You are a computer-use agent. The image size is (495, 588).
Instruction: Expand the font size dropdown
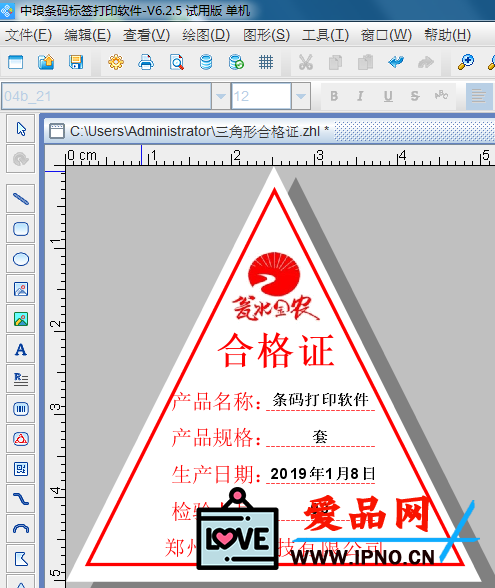[301, 96]
